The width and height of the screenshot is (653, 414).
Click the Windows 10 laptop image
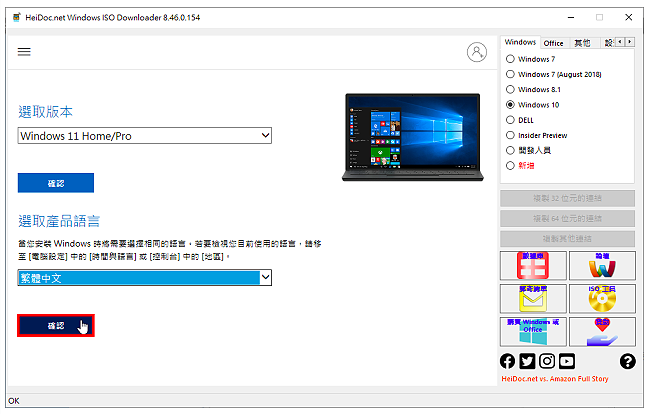(x=413, y=137)
